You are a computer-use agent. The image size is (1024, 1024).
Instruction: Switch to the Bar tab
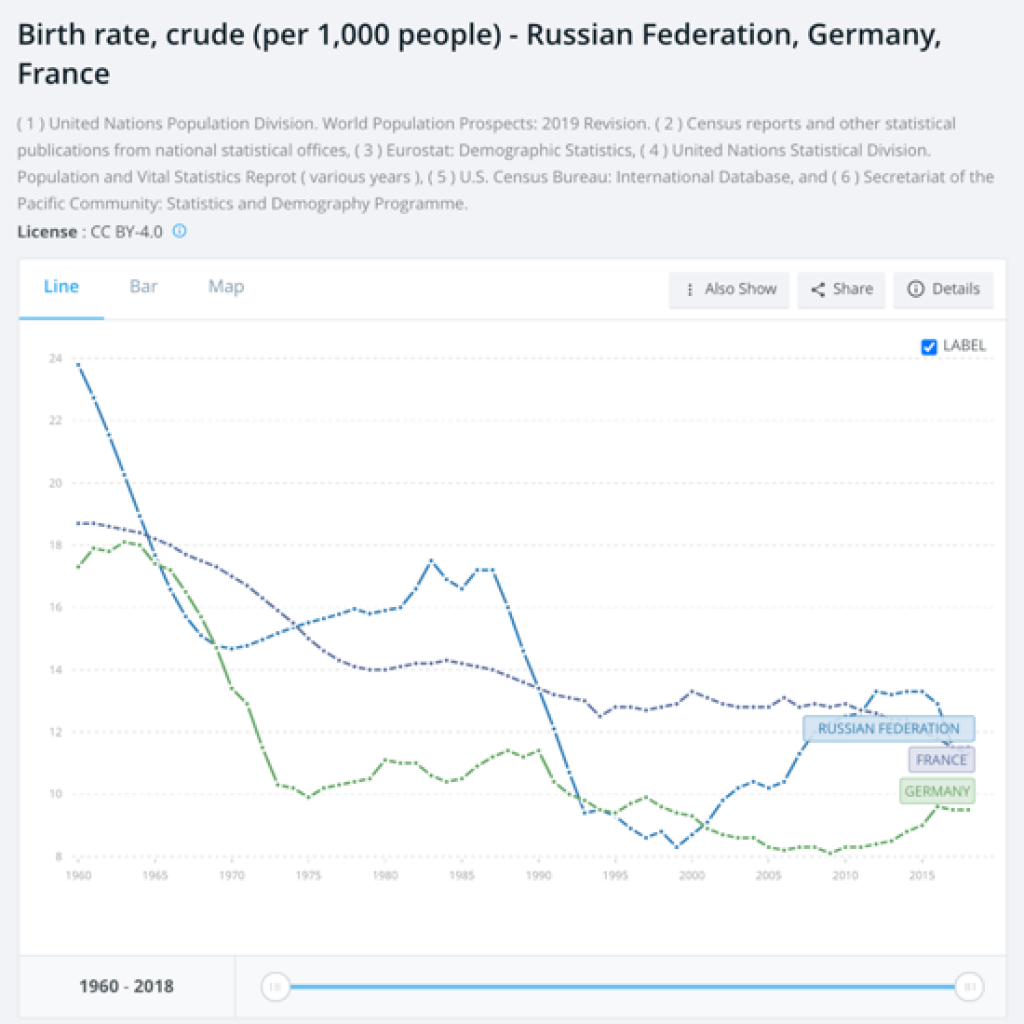coord(143,287)
